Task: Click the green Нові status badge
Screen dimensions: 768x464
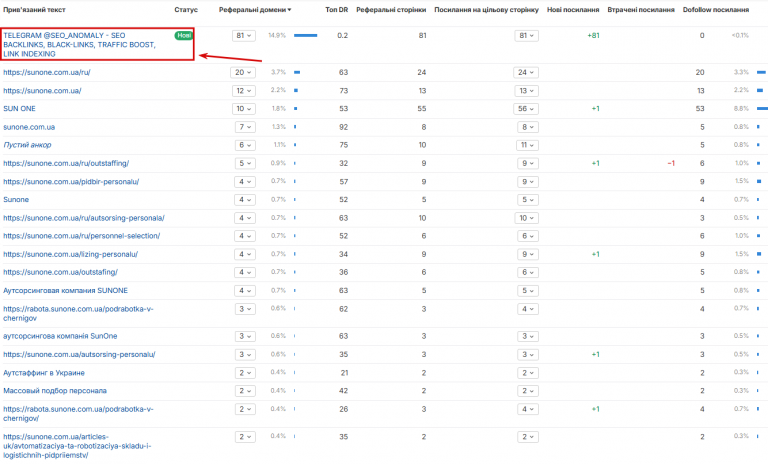Action: (184, 35)
